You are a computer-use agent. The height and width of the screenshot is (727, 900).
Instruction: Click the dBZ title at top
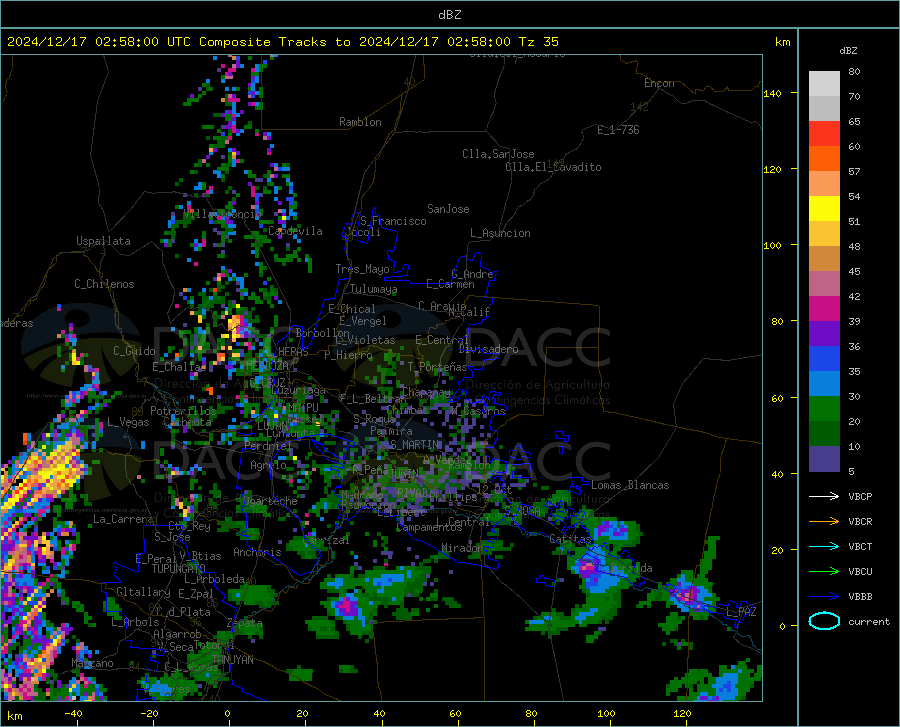(449, 15)
